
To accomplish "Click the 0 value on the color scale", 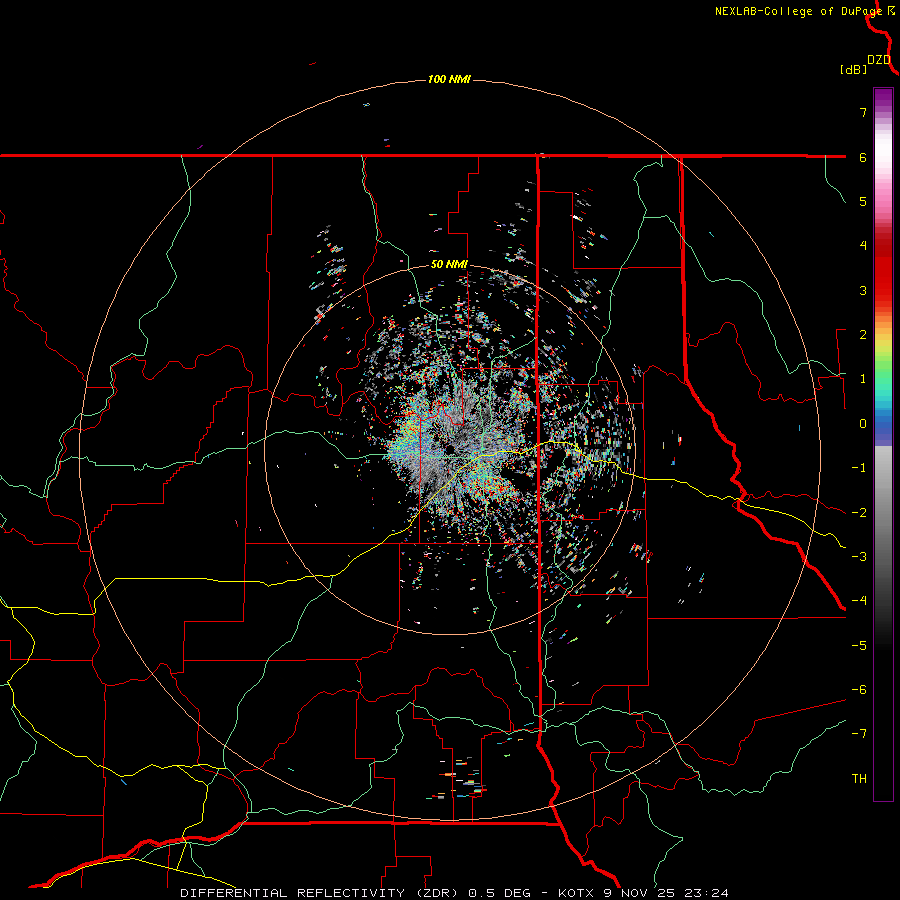I will click(863, 424).
